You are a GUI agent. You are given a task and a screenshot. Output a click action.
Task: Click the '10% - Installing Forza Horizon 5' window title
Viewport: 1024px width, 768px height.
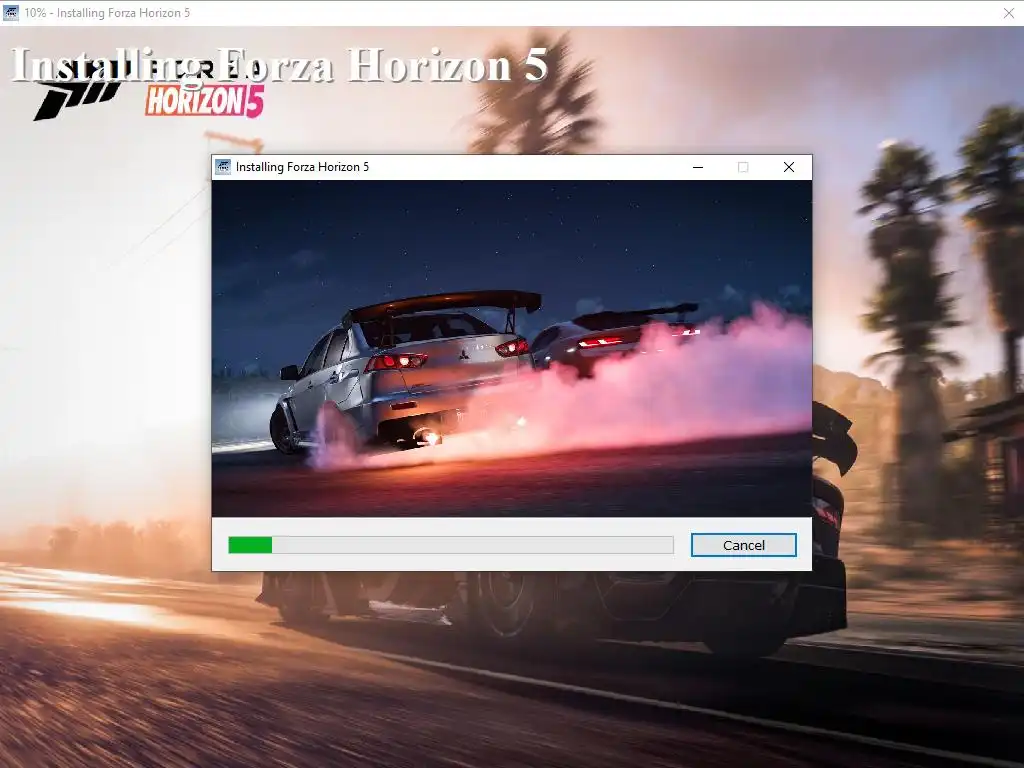[107, 13]
